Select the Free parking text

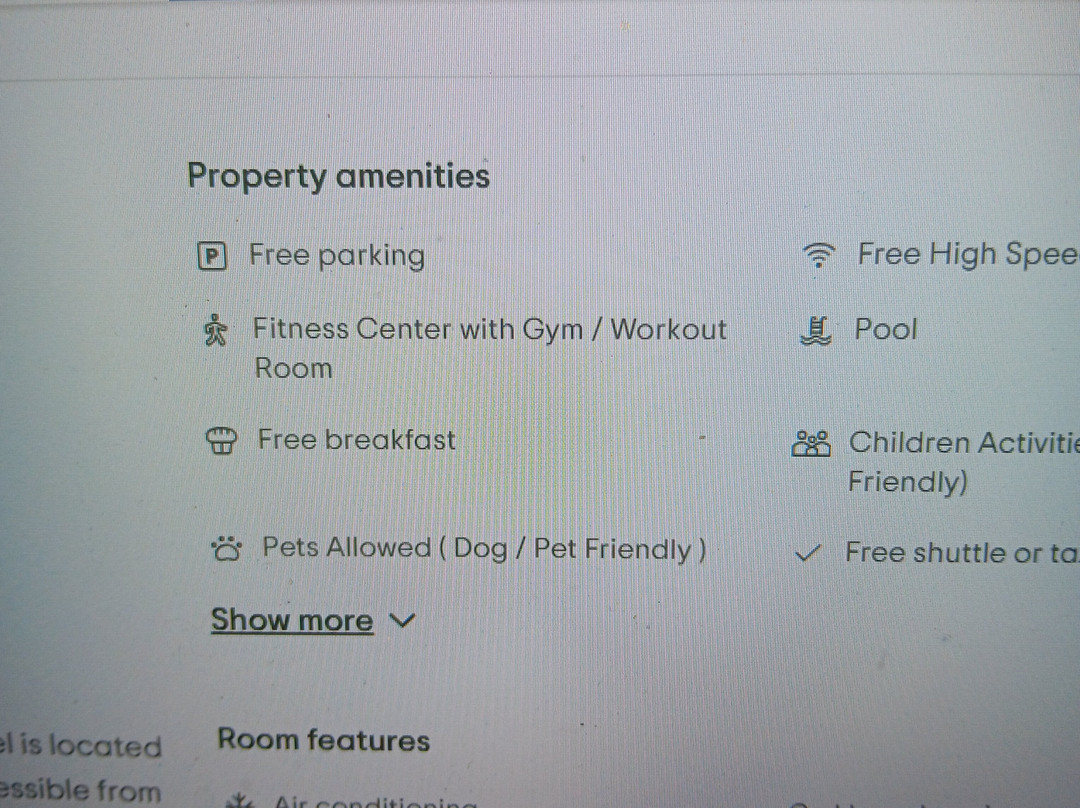pos(337,256)
